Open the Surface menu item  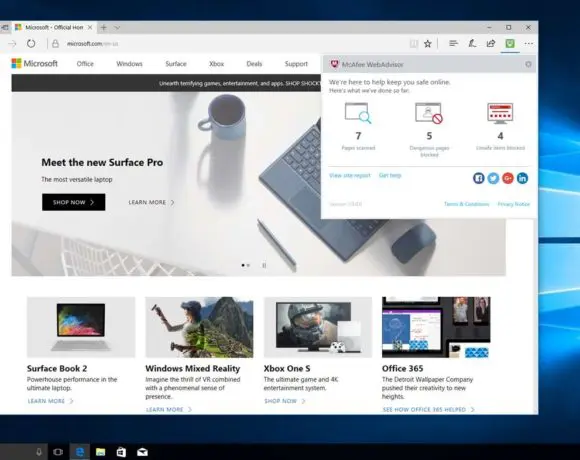[176, 64]
